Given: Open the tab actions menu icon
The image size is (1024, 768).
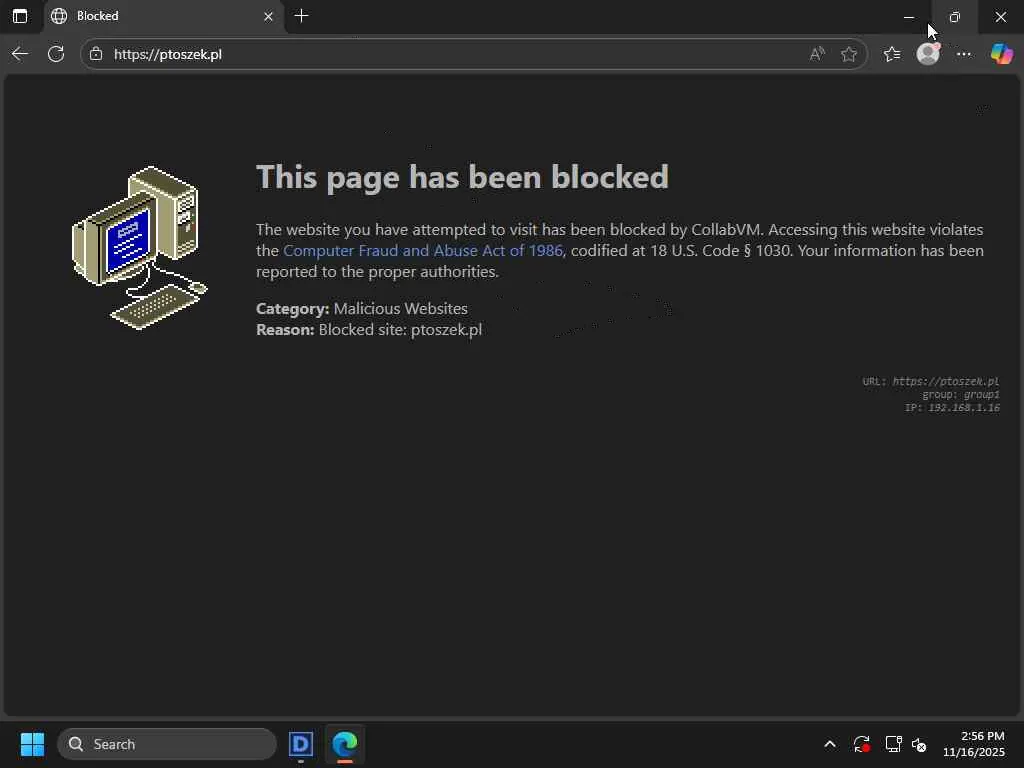Looking at the screenshot, I should (x=20, y=16).
